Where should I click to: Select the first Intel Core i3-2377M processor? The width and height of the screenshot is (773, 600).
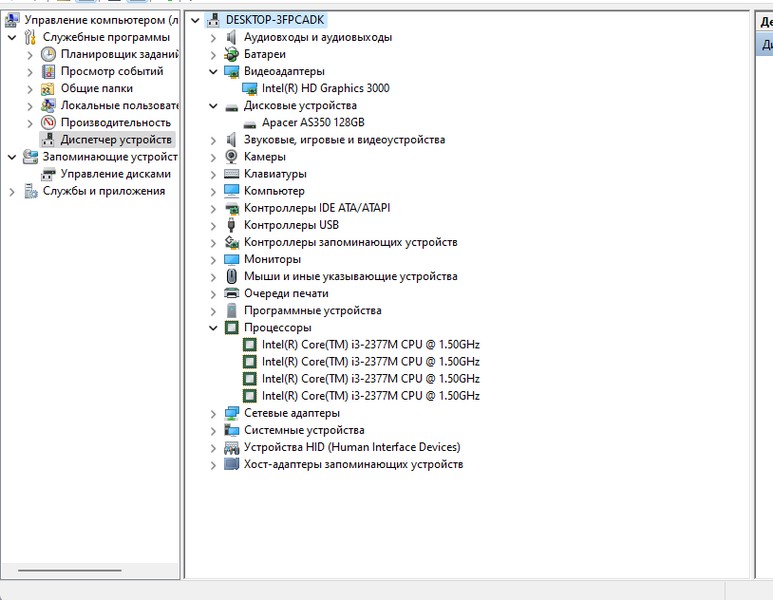coord(370,344)
